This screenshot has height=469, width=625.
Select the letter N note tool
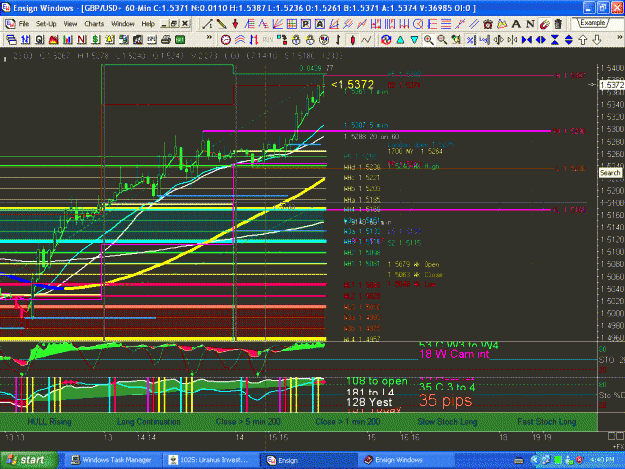(x=530, y=24)
